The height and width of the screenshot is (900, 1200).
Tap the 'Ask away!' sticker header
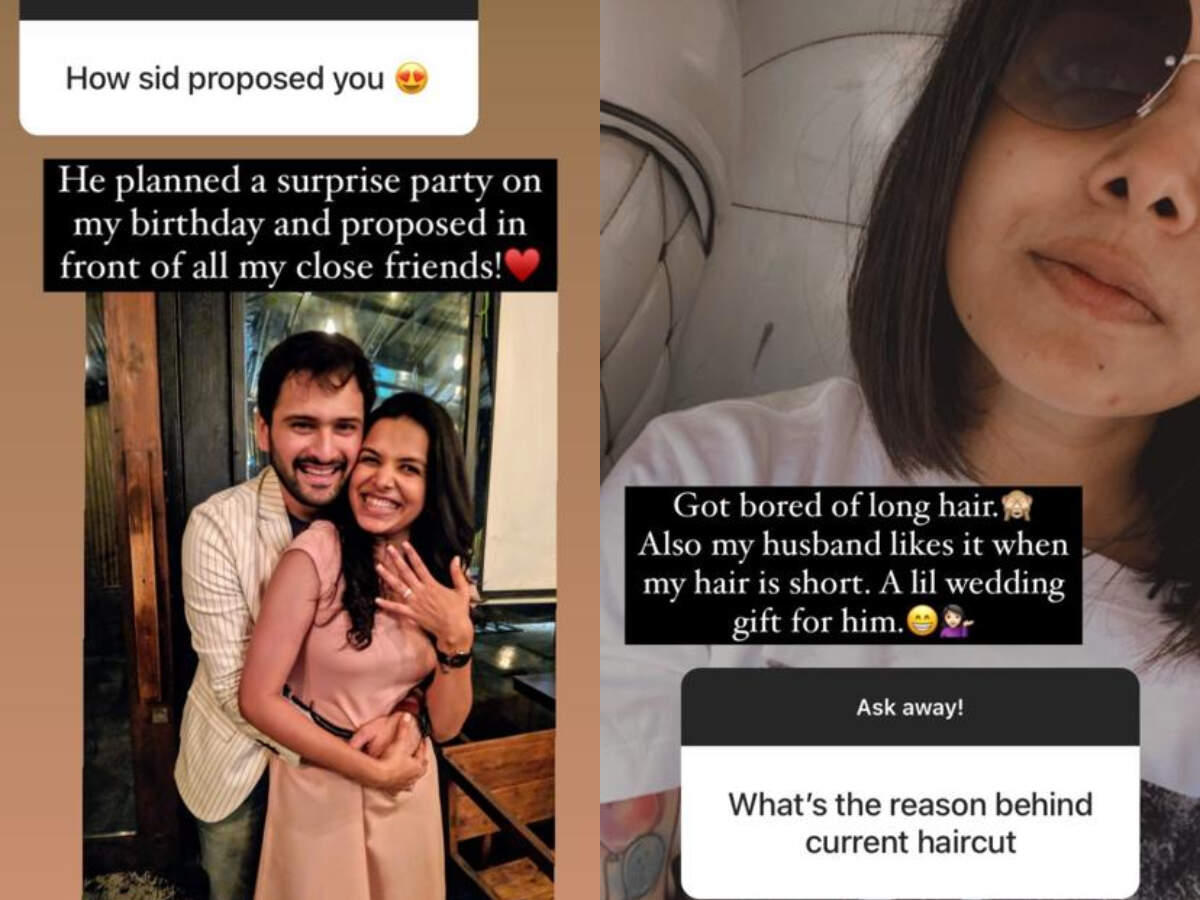(910, 708)
